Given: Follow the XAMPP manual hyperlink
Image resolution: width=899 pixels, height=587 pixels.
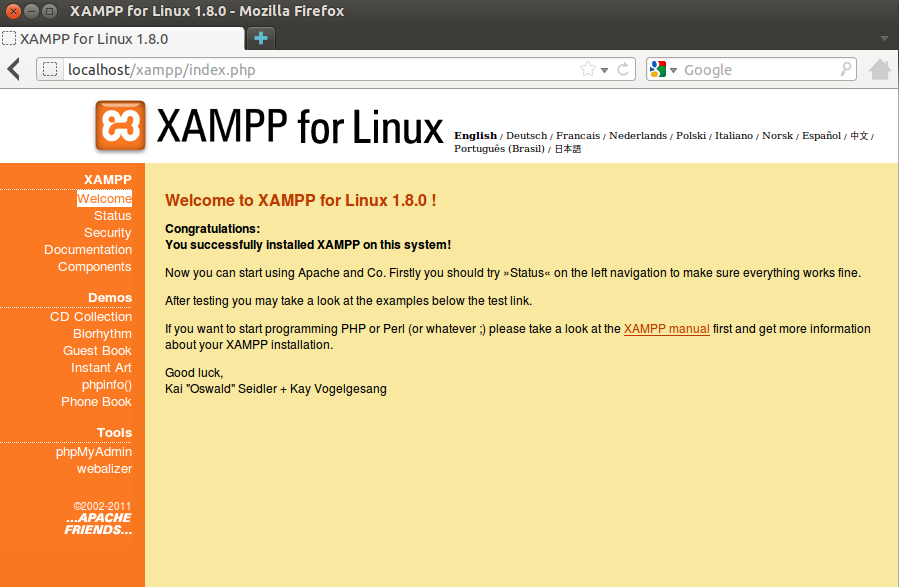Looking at the screenshot, I should point(667,329).
